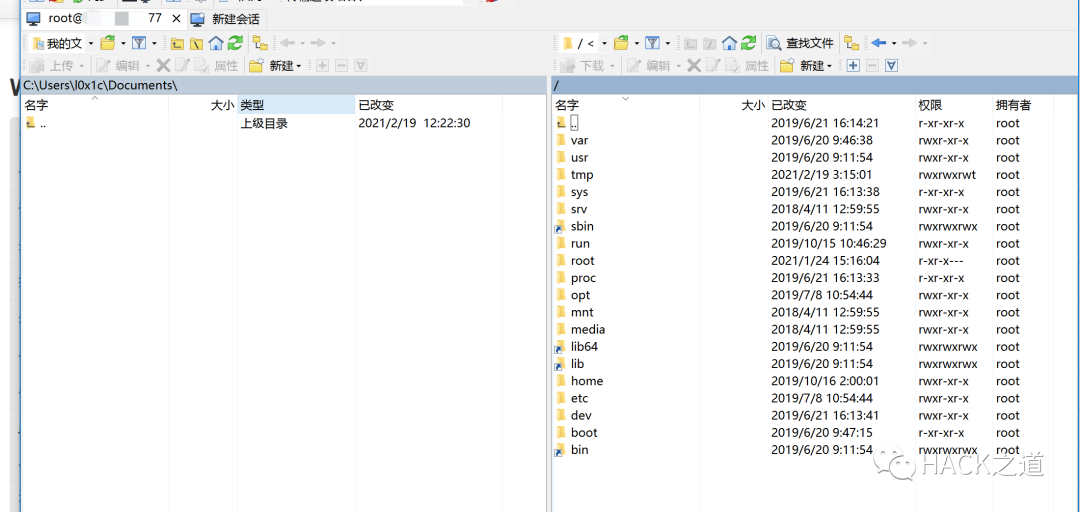This screenshot has height=512, width=1080.
Task: Open local parent directory toolbar icon
Action: pos(177,43)
